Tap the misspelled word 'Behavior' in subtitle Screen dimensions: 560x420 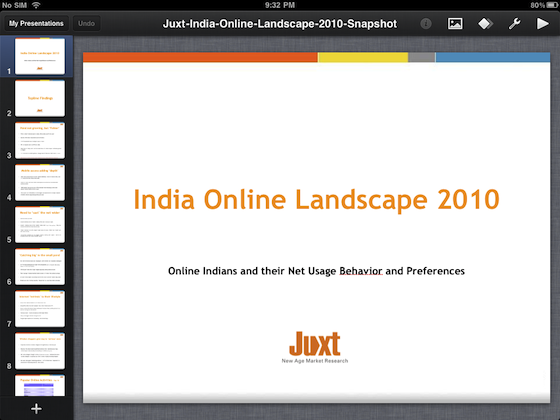click(x=361, y=271)
